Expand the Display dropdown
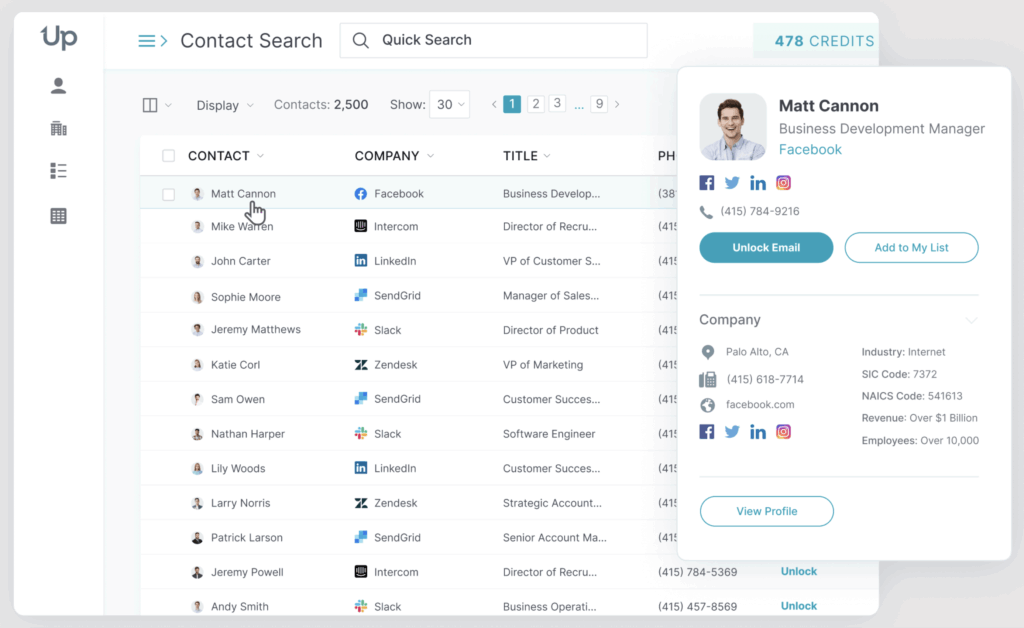The height and width of the screenshot is (628, 1024). (225, 105)
